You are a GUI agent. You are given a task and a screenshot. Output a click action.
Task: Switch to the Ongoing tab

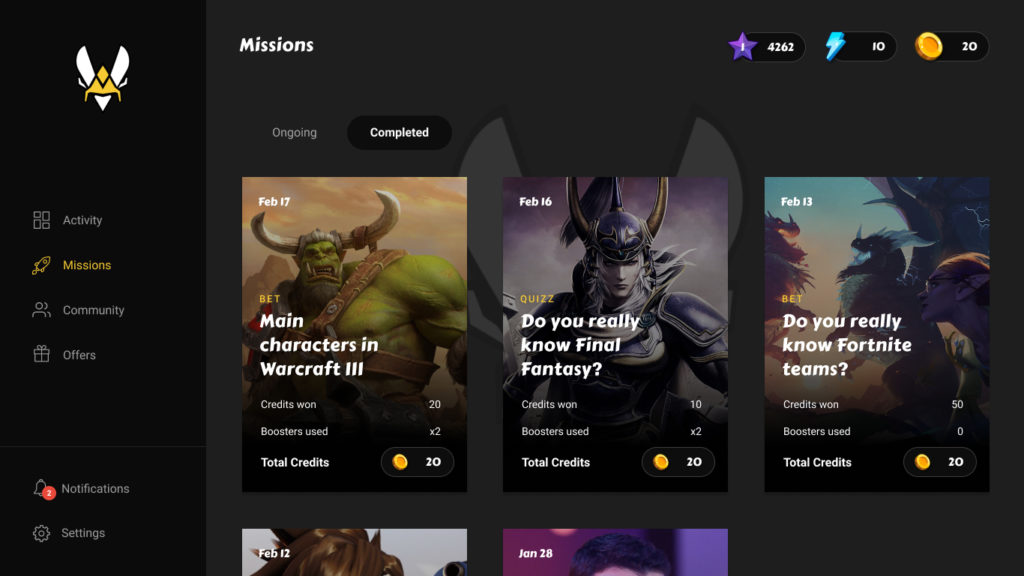coord(295,133)
